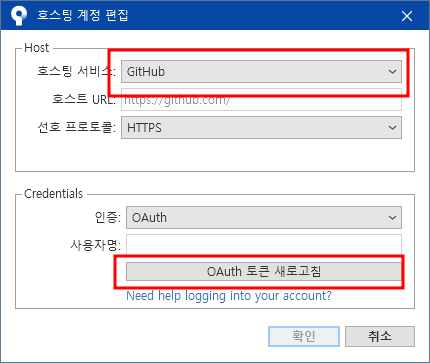This screenshot has width=430, height=363.
Task: Click the Host group label
Action: pos(37,48)
